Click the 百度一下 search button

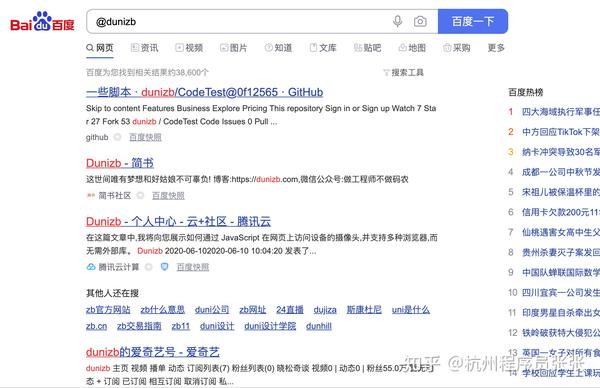tap(473, 21)
